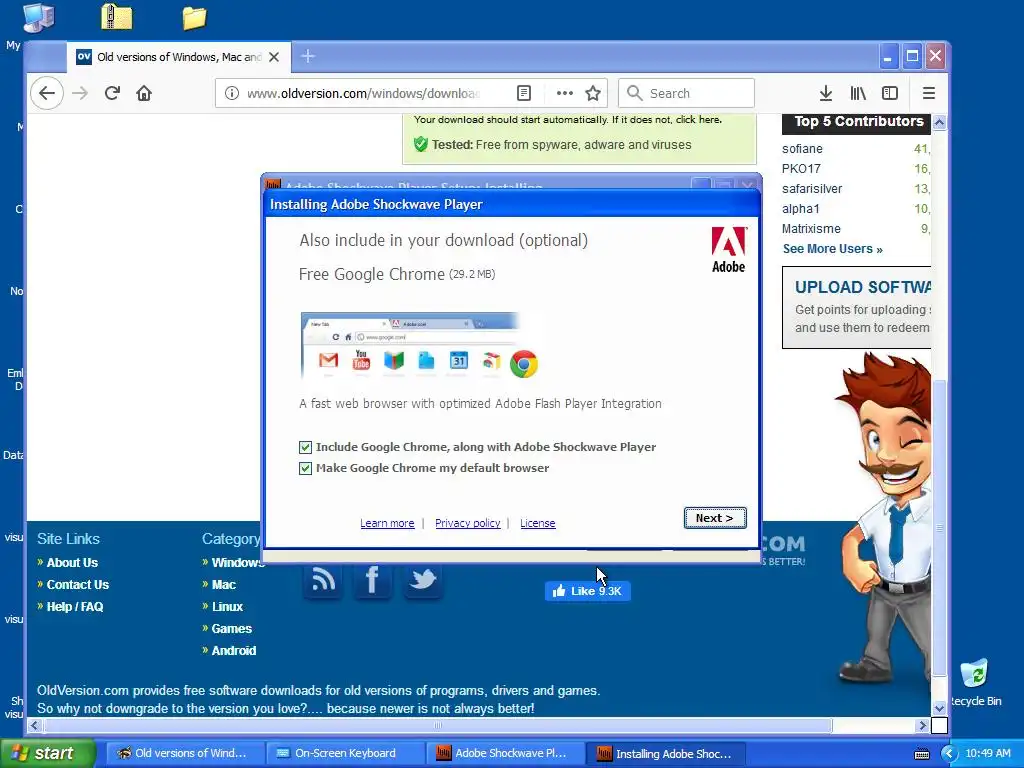Toggle Firefox sidebar icon
The height and width of the screenshot is (768, 1024).
[x=889, y=93]
